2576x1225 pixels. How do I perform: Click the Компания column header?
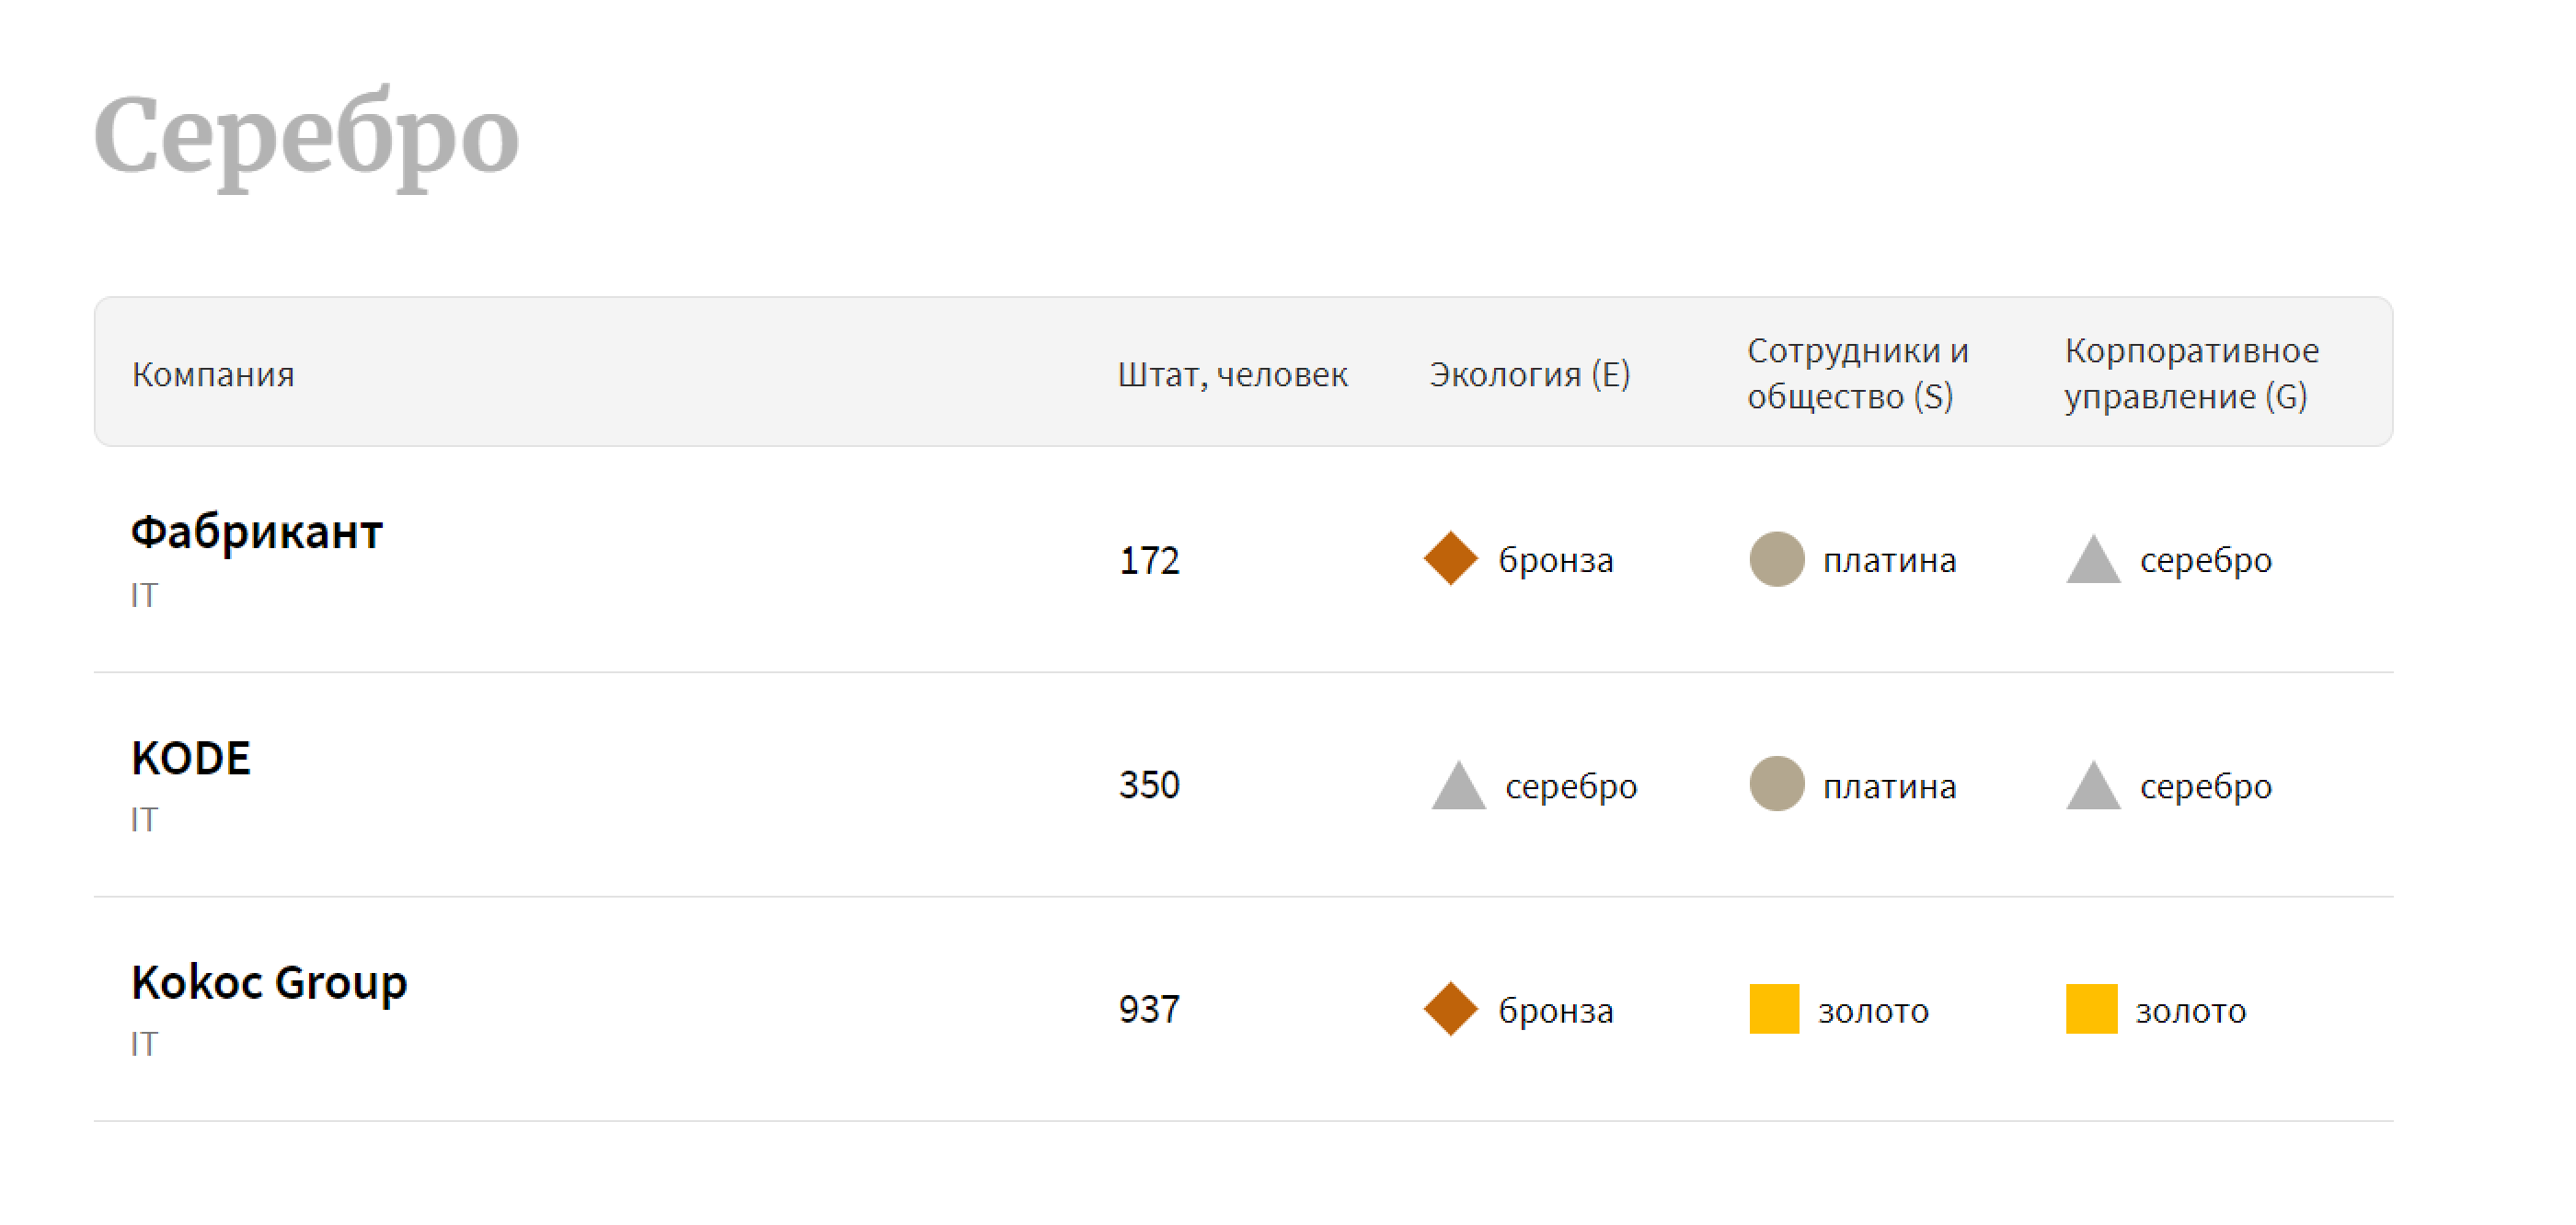pyautogui.click(x=213, y=374)
